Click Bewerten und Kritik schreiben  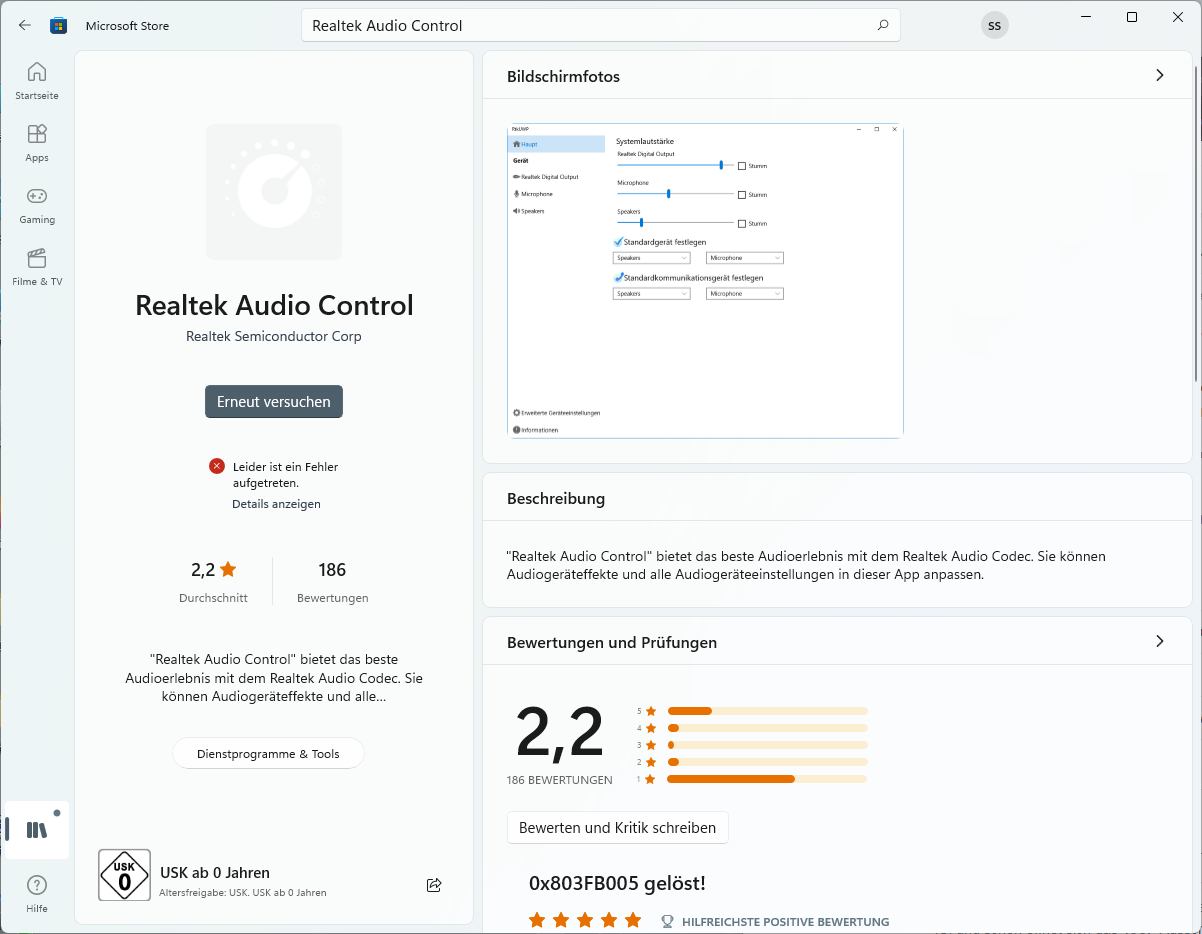point(618,828)
